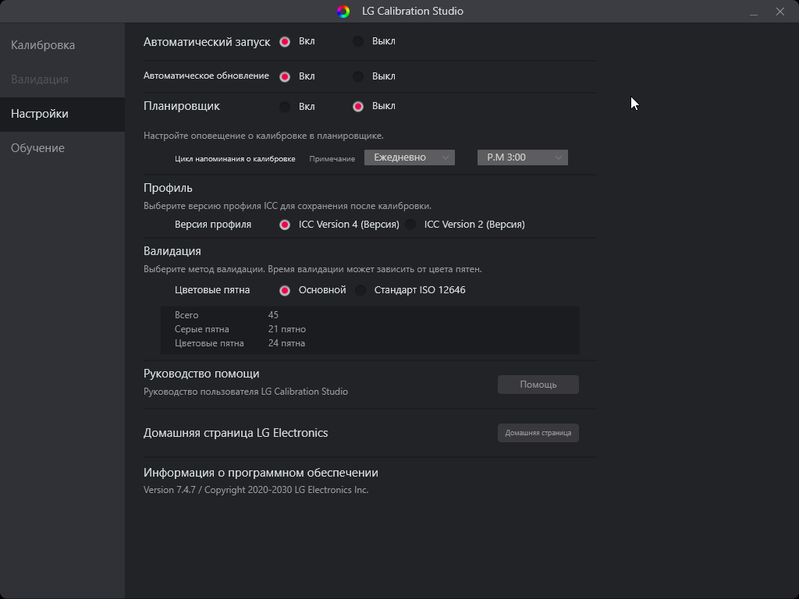Choose ICC Version 2 profile
Viewport: 799px width, 599px height.
coord(410,225)
